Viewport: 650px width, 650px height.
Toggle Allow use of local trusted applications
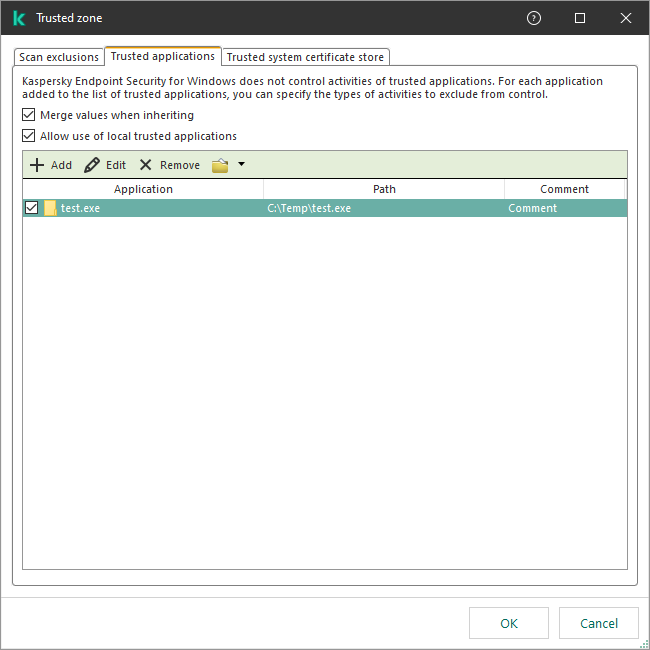click(x=28, y=136)
